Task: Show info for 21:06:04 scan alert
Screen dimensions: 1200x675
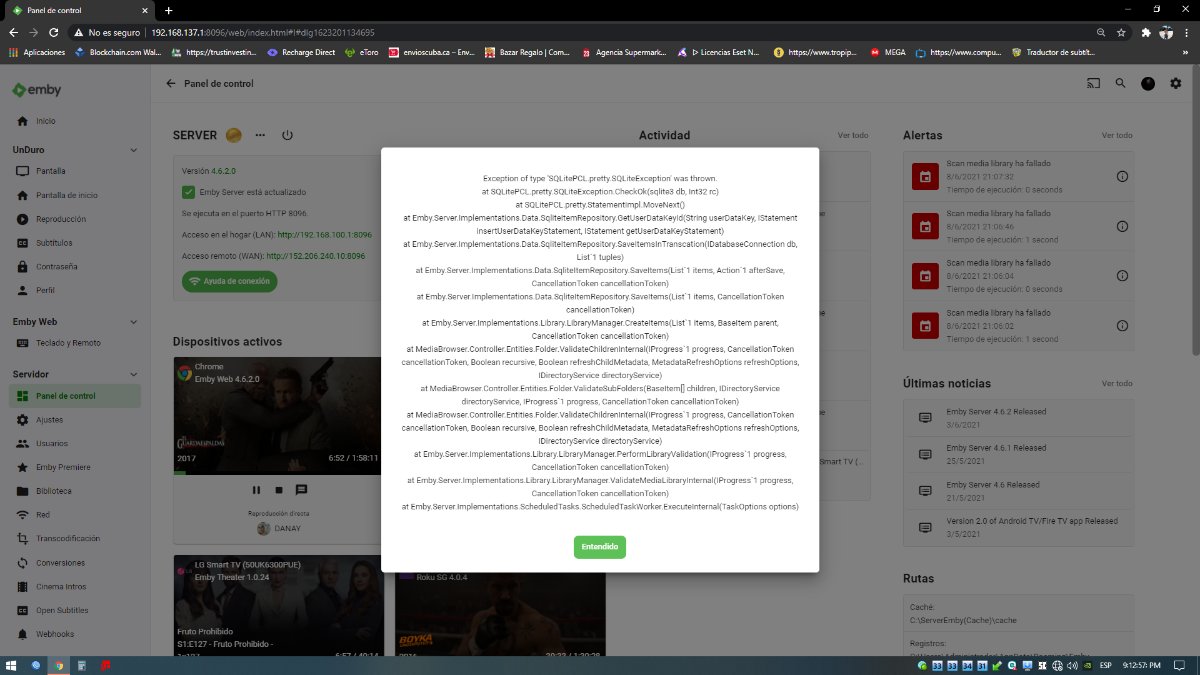Action: [1122, 276]
